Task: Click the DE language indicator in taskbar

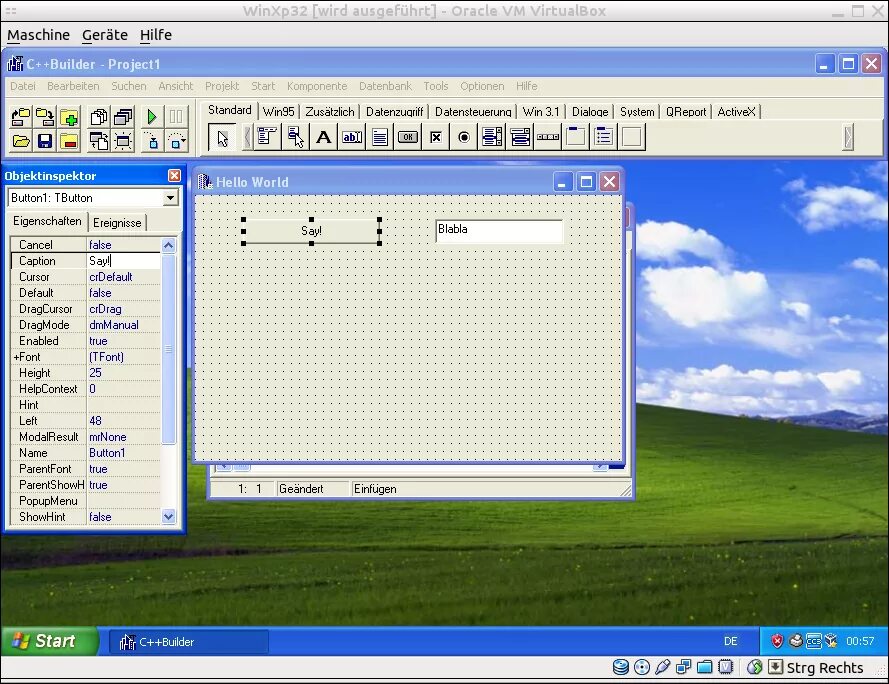Action: (x=730, y=641)
